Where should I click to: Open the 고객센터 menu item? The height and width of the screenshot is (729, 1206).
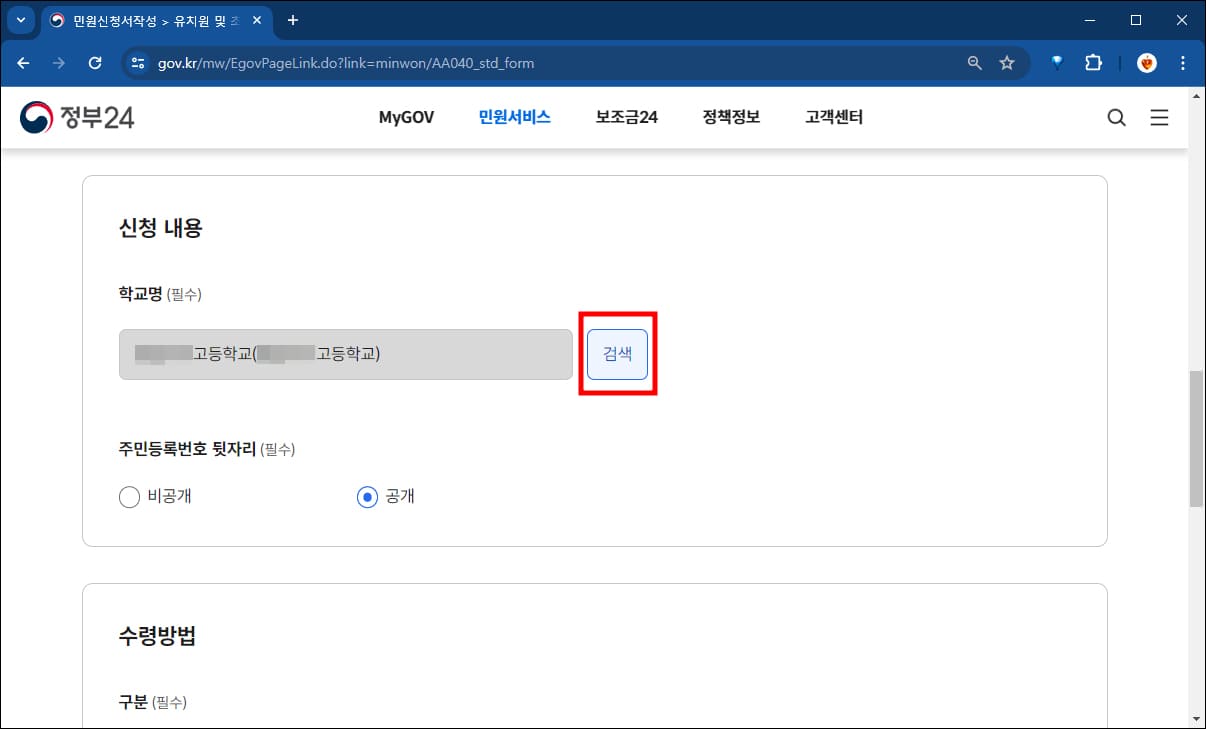tap(833, 117)
